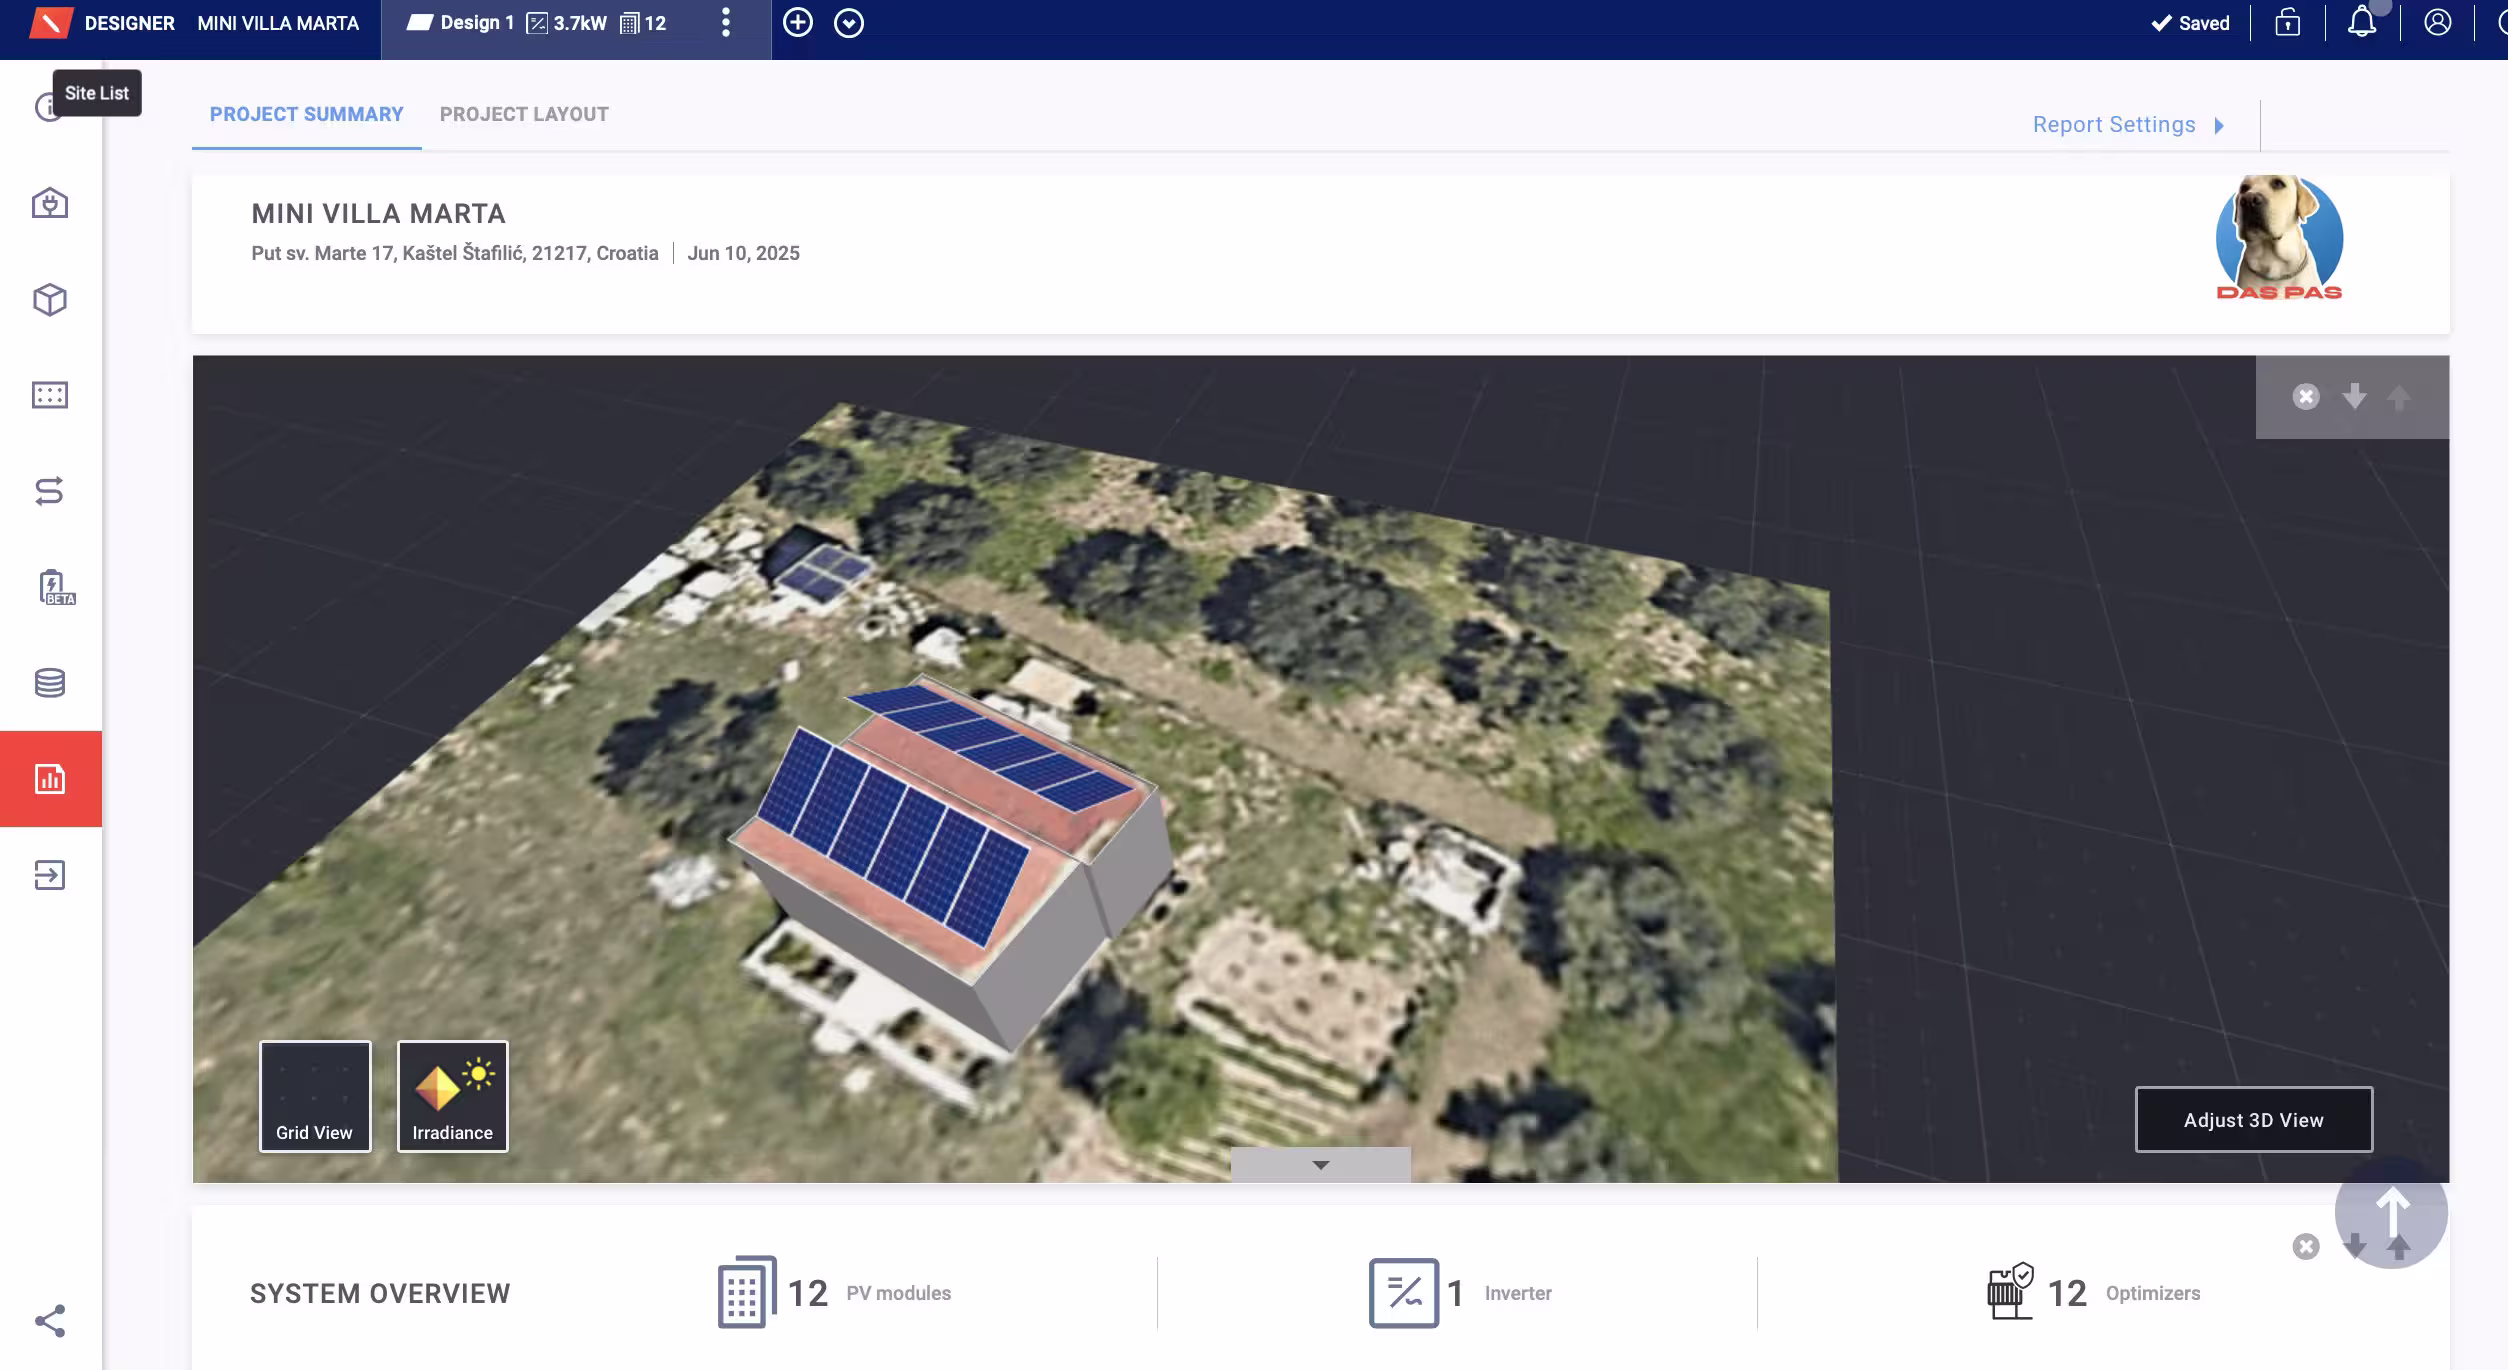Screen dimensions: 2508x1370
Task: Expand Report Settings panel arrow
Action: click(2220, 126)
